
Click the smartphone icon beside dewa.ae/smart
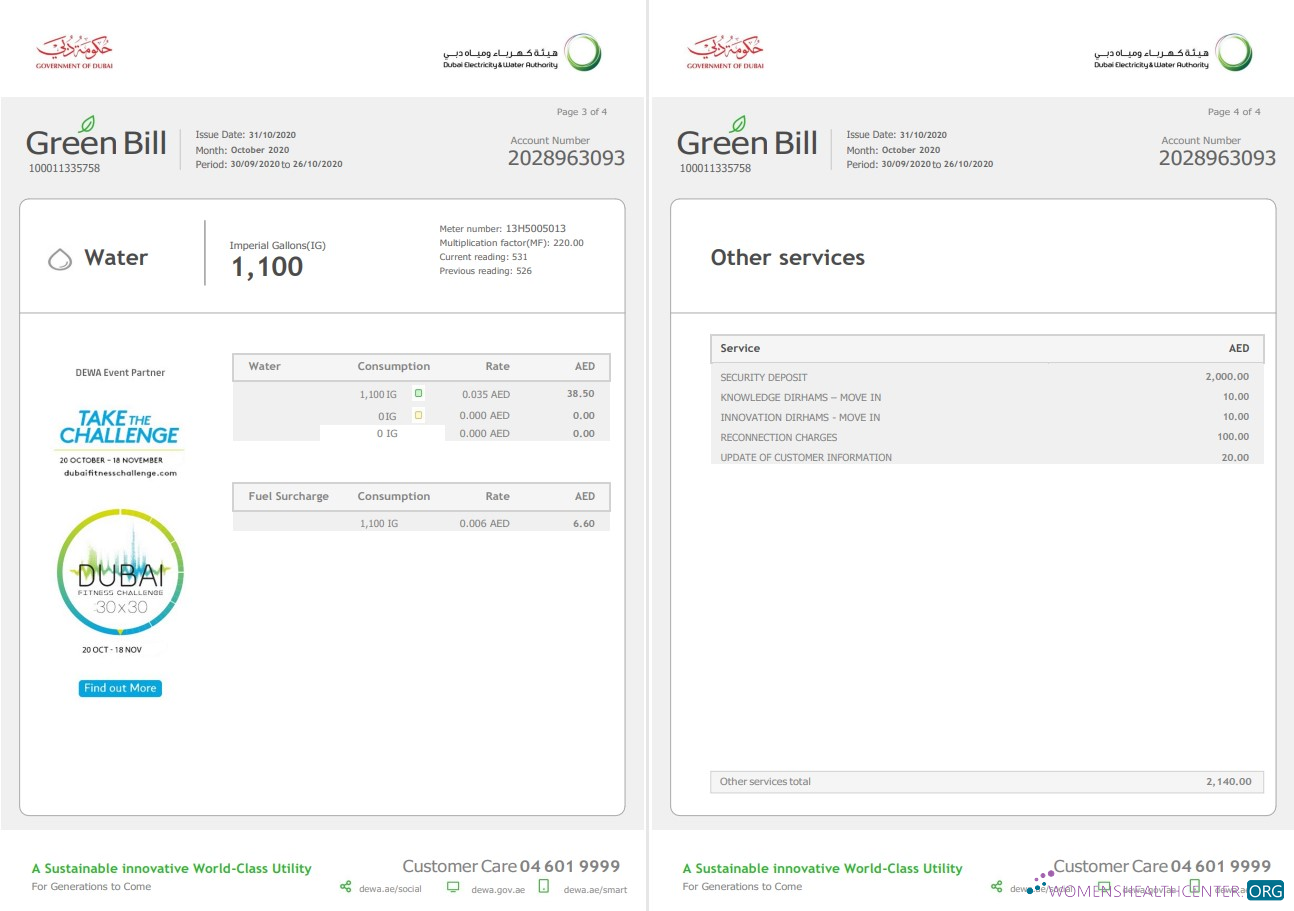click(543, 887)
